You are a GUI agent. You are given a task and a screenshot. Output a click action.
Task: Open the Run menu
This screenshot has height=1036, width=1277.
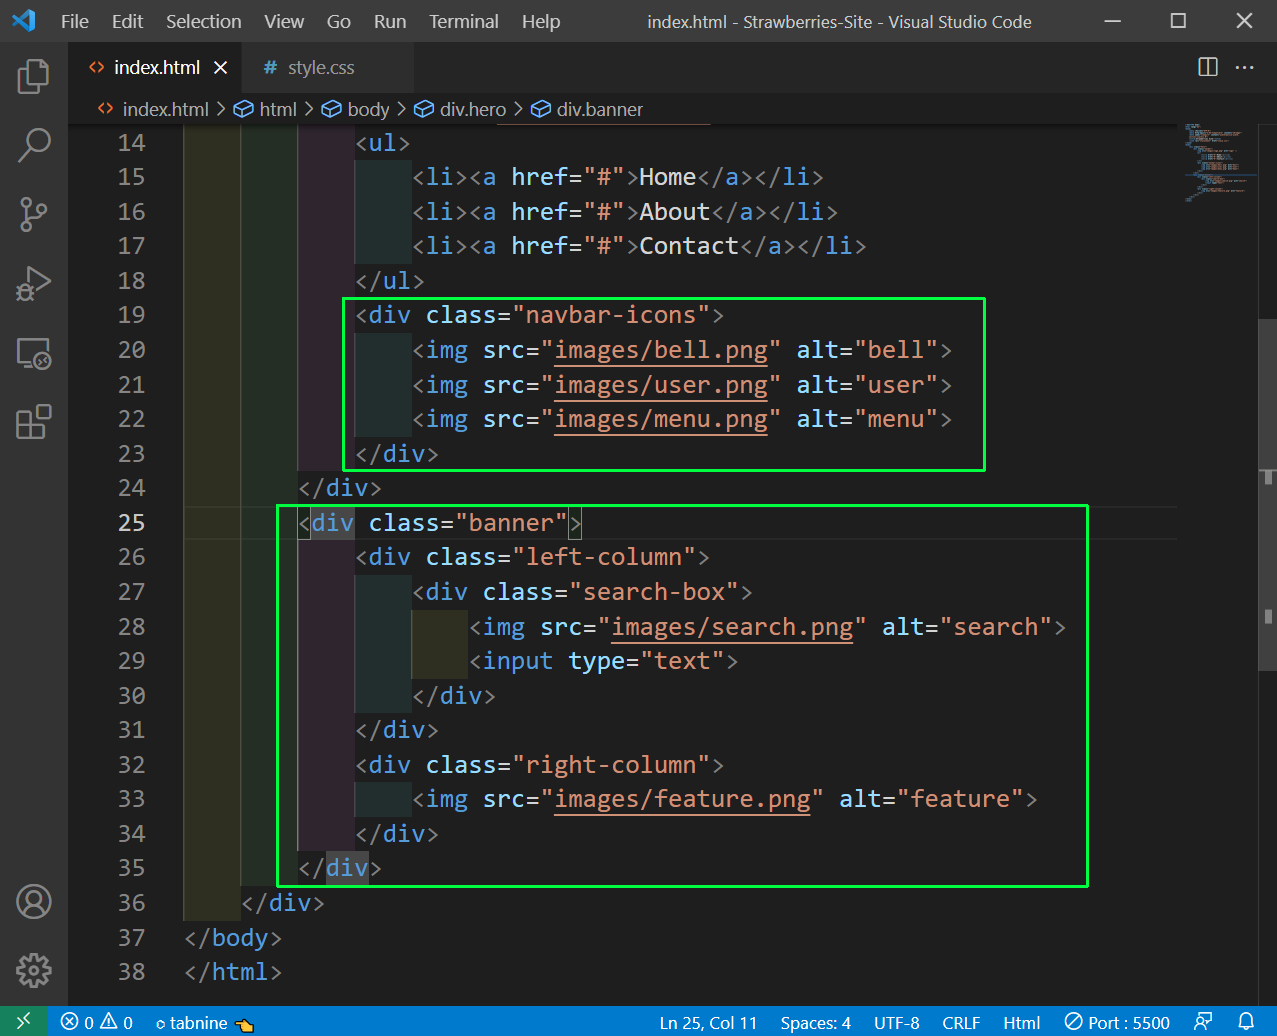pos(390,21)
